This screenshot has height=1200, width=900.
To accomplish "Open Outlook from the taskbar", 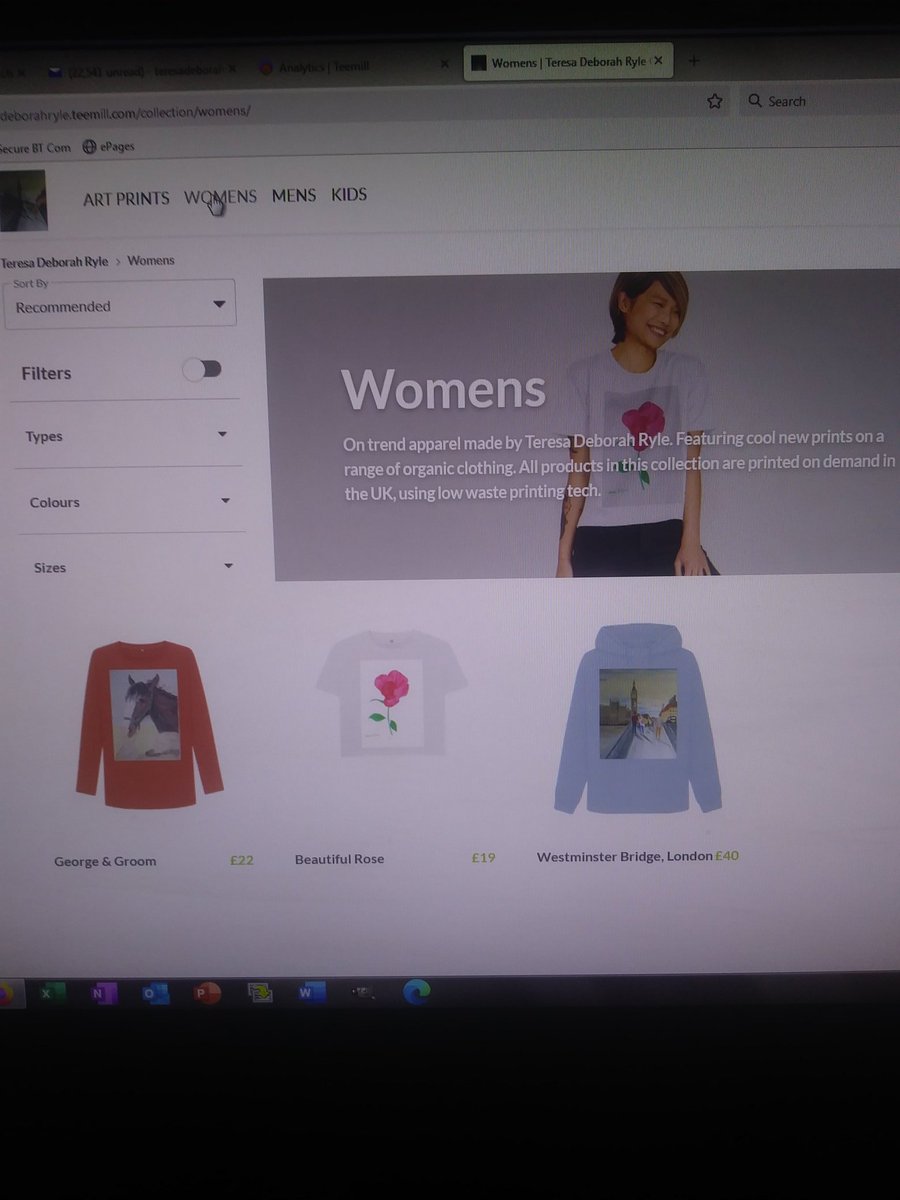I will click(x=154, y=994).
